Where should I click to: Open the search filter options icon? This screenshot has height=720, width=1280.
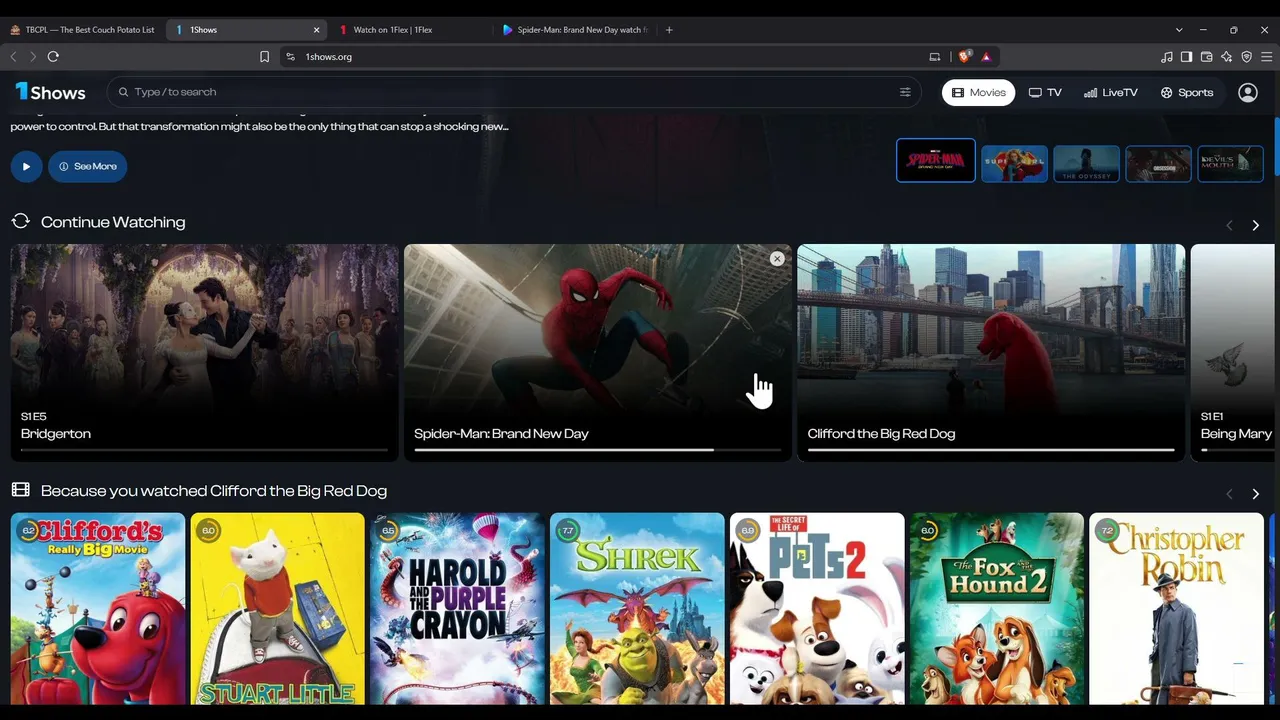click(x=905, y=92)
